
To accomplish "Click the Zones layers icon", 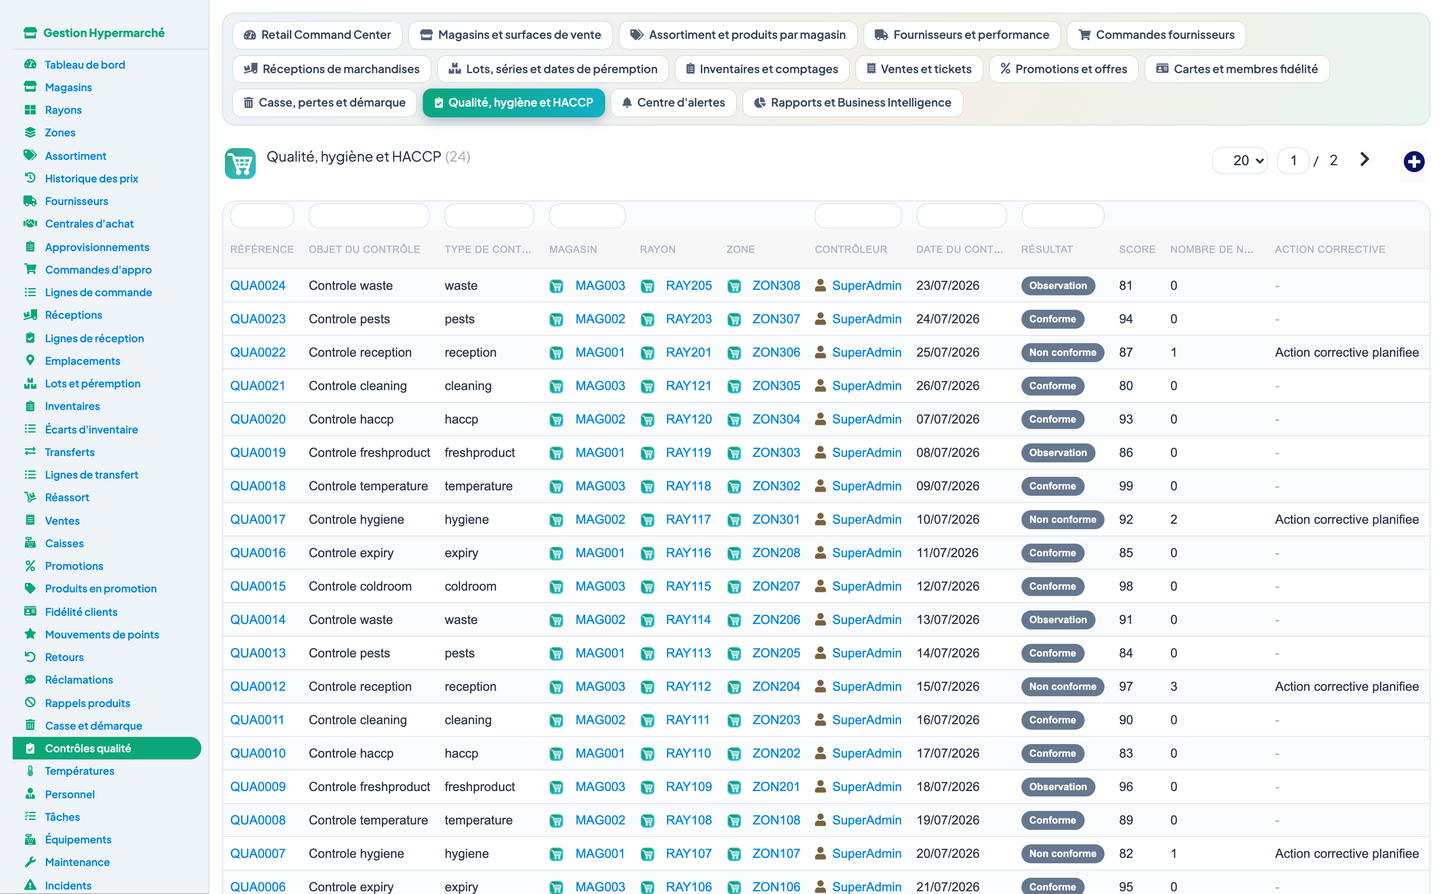I will pos(30,132).
